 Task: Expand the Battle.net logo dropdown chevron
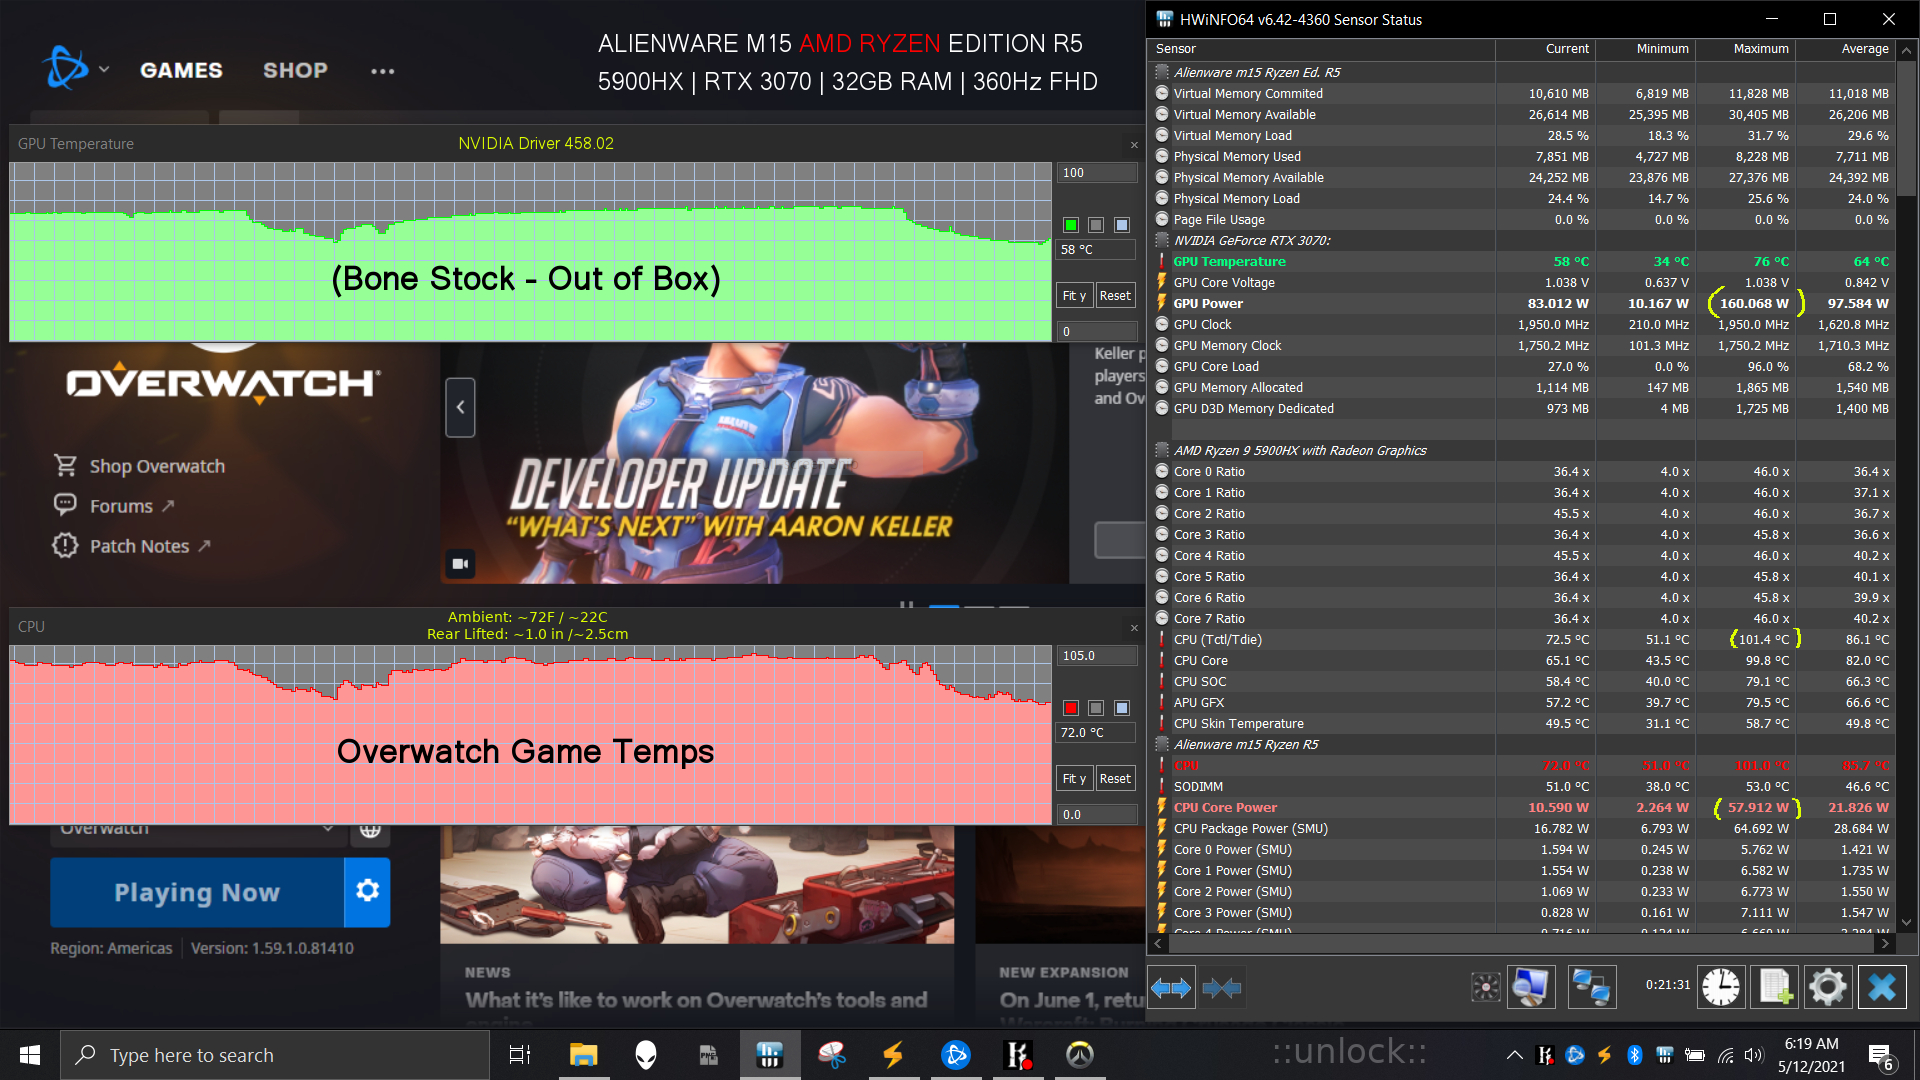(x=104, y=70)
